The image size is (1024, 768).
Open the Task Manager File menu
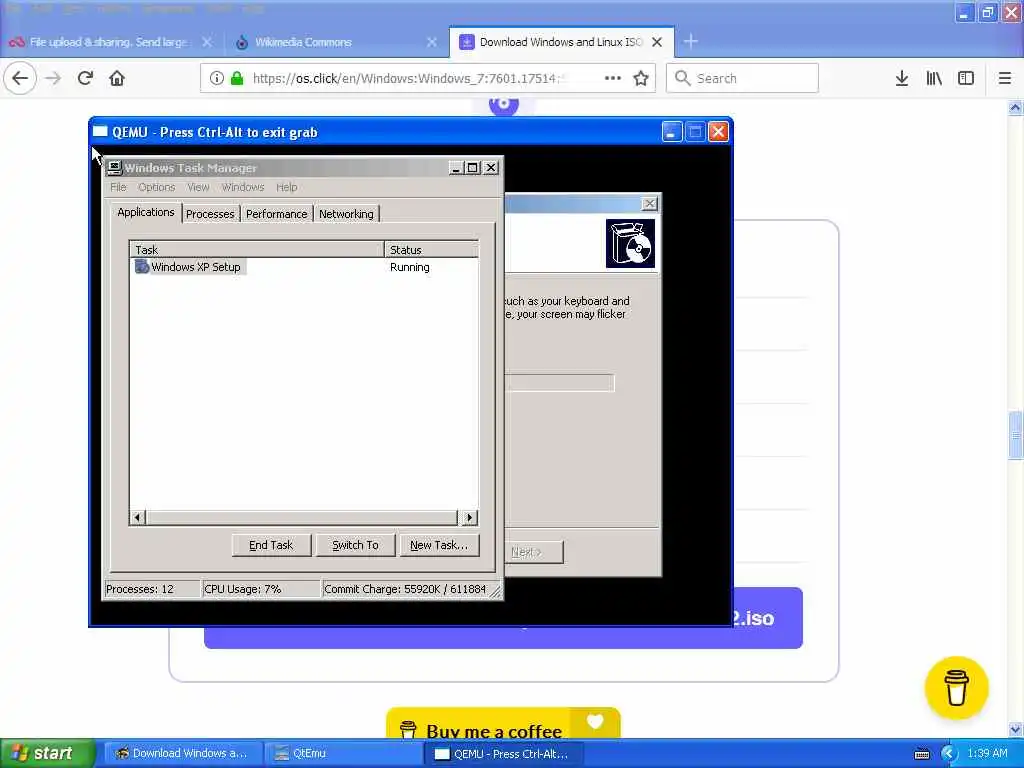[x=118, y=187]
